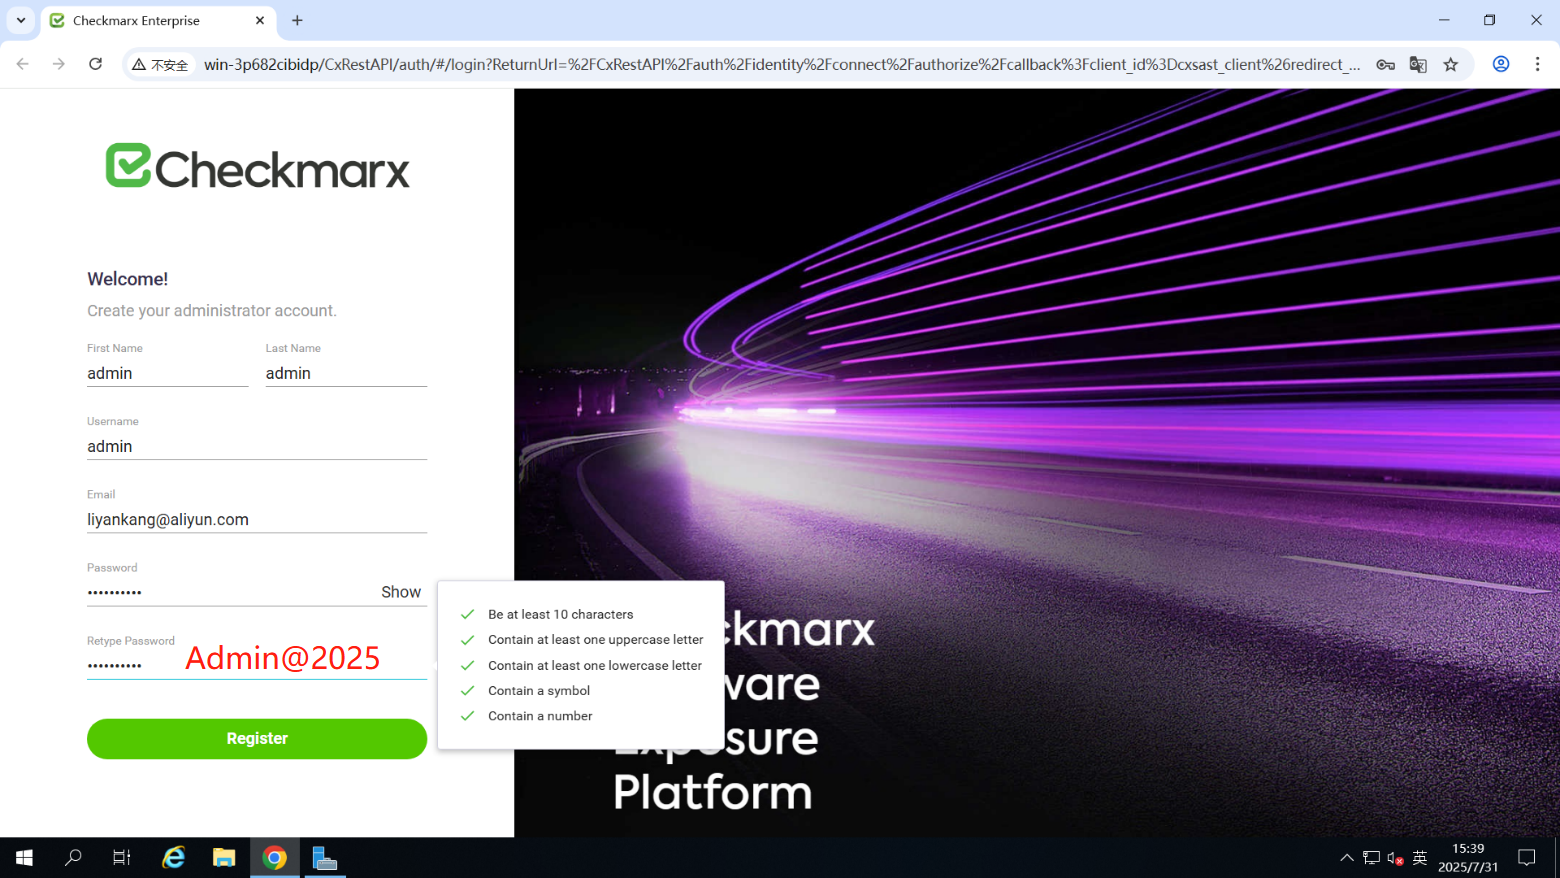Viewport: 1560px width, 878px height.
Task: Restore down the Chrome window
Action: [1490, 20]
